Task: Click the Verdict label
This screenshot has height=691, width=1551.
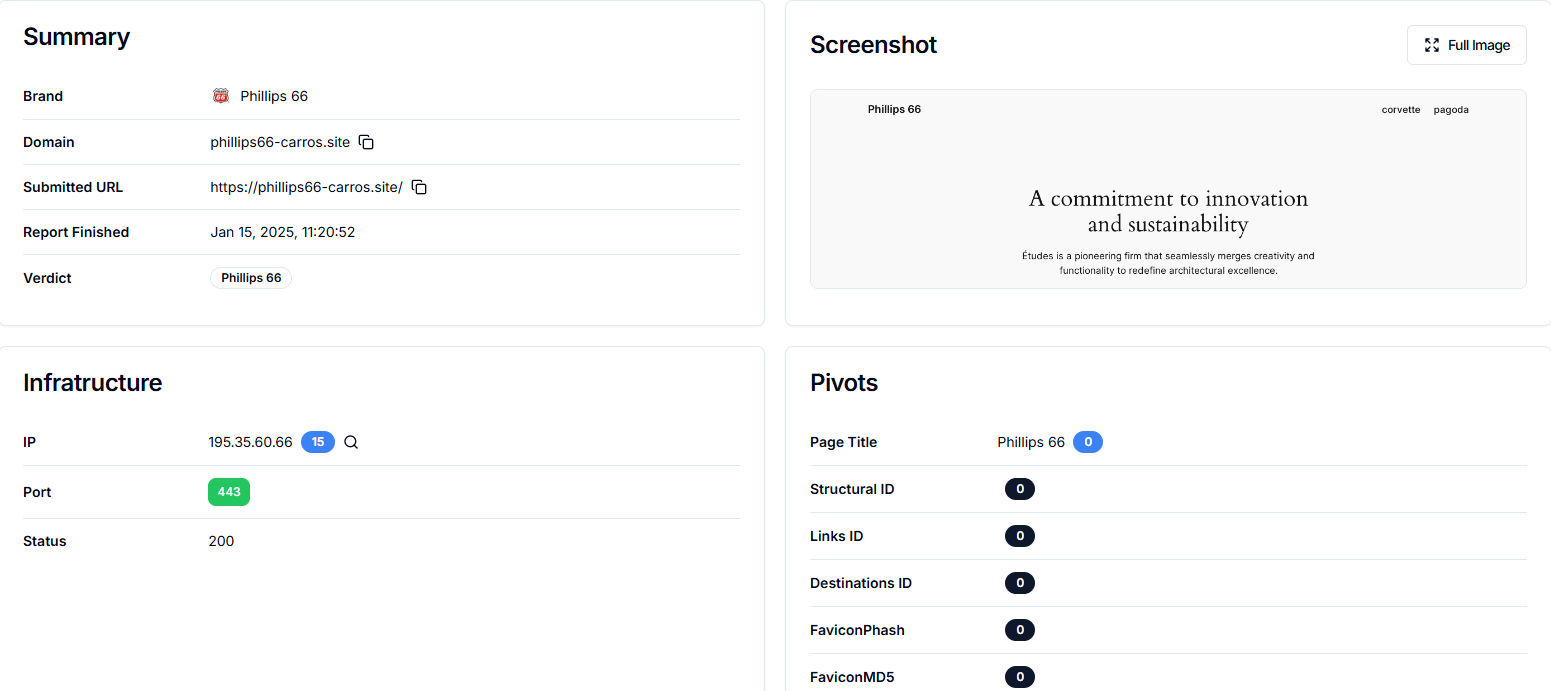Action: coord(47,278)
